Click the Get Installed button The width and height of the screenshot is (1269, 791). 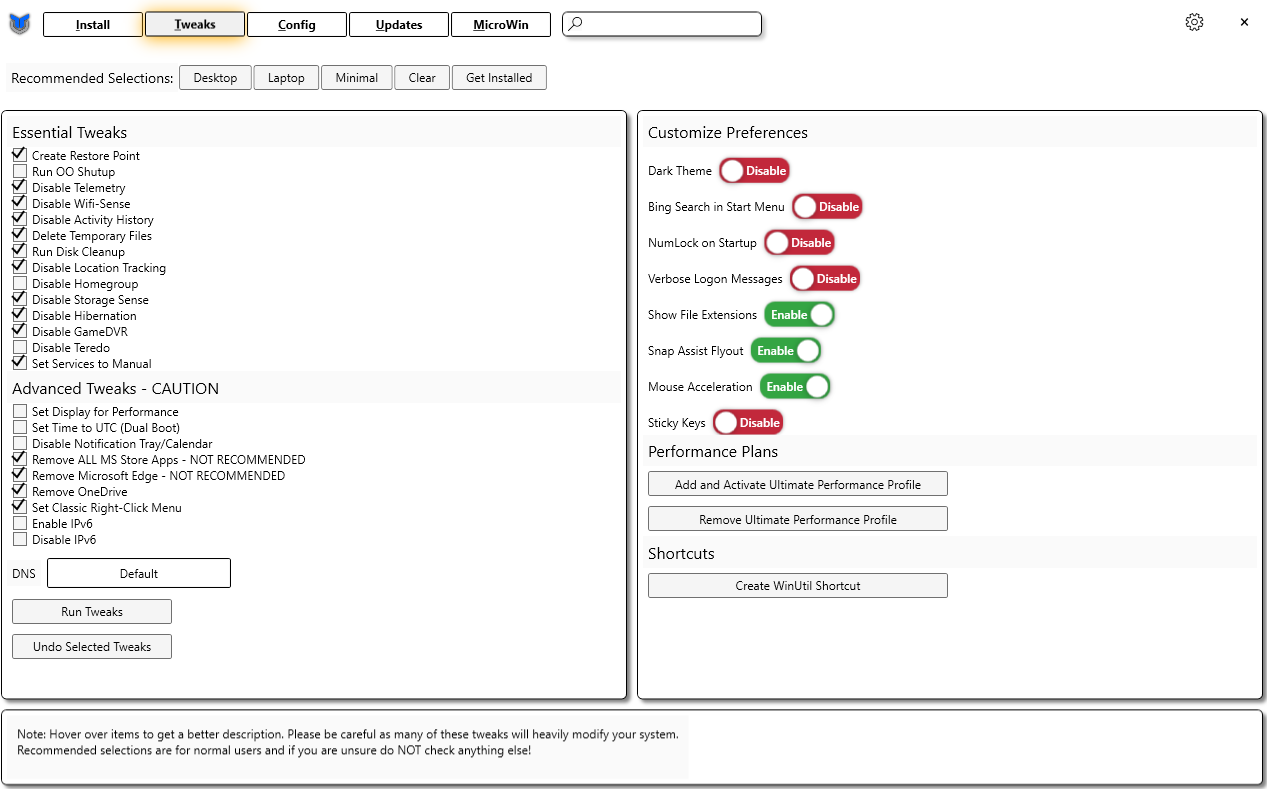(x=499, y=78)
